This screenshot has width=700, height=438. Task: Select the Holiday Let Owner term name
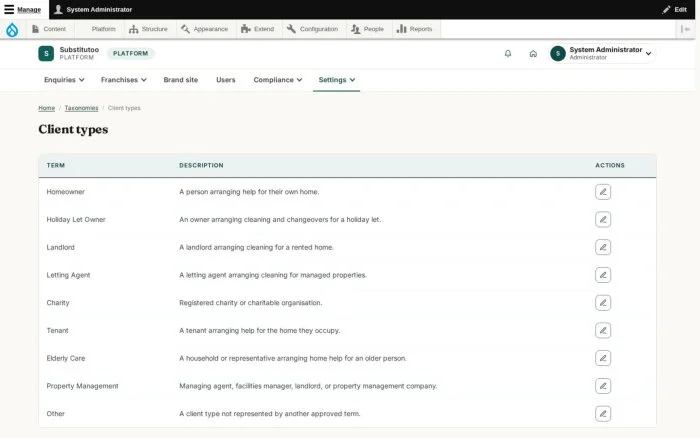[76, 220]
